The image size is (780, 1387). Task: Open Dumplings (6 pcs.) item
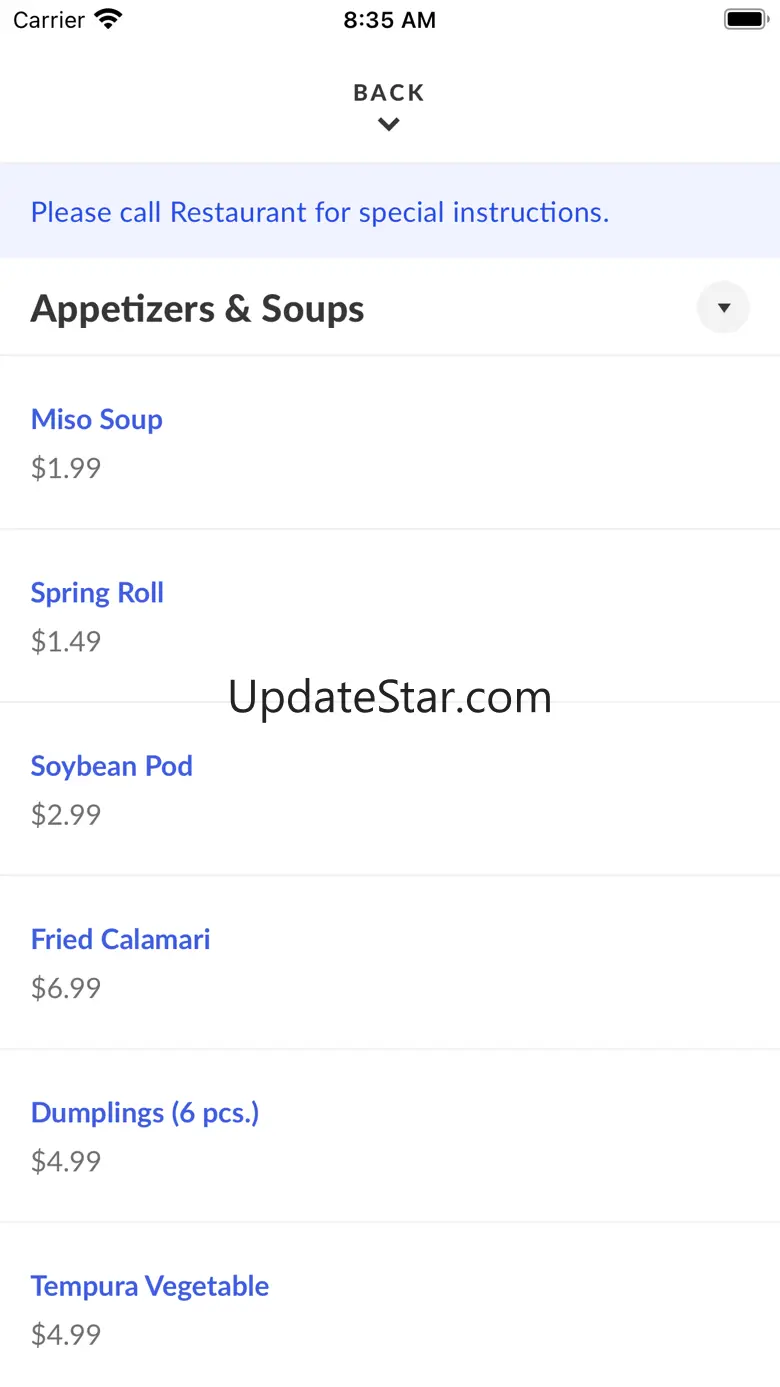(x=145, y=1112)
